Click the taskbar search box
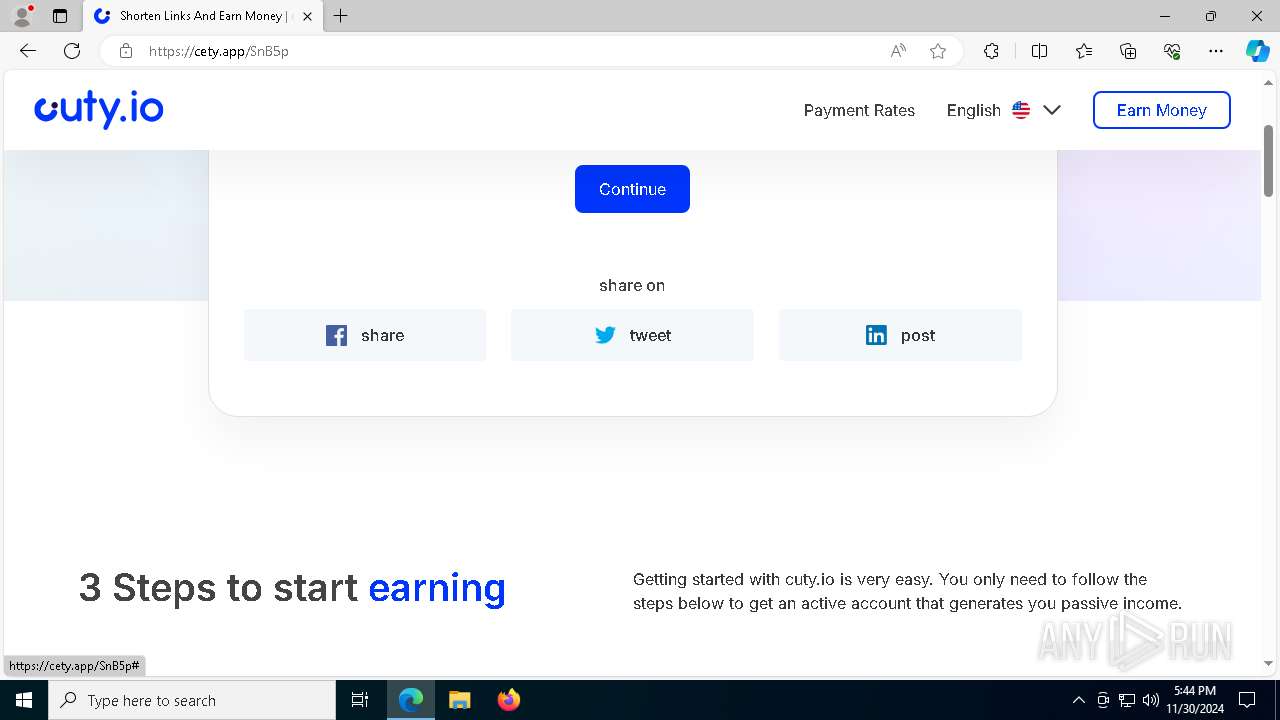This screenshot has height=720, width=1280. pos(192,700)
